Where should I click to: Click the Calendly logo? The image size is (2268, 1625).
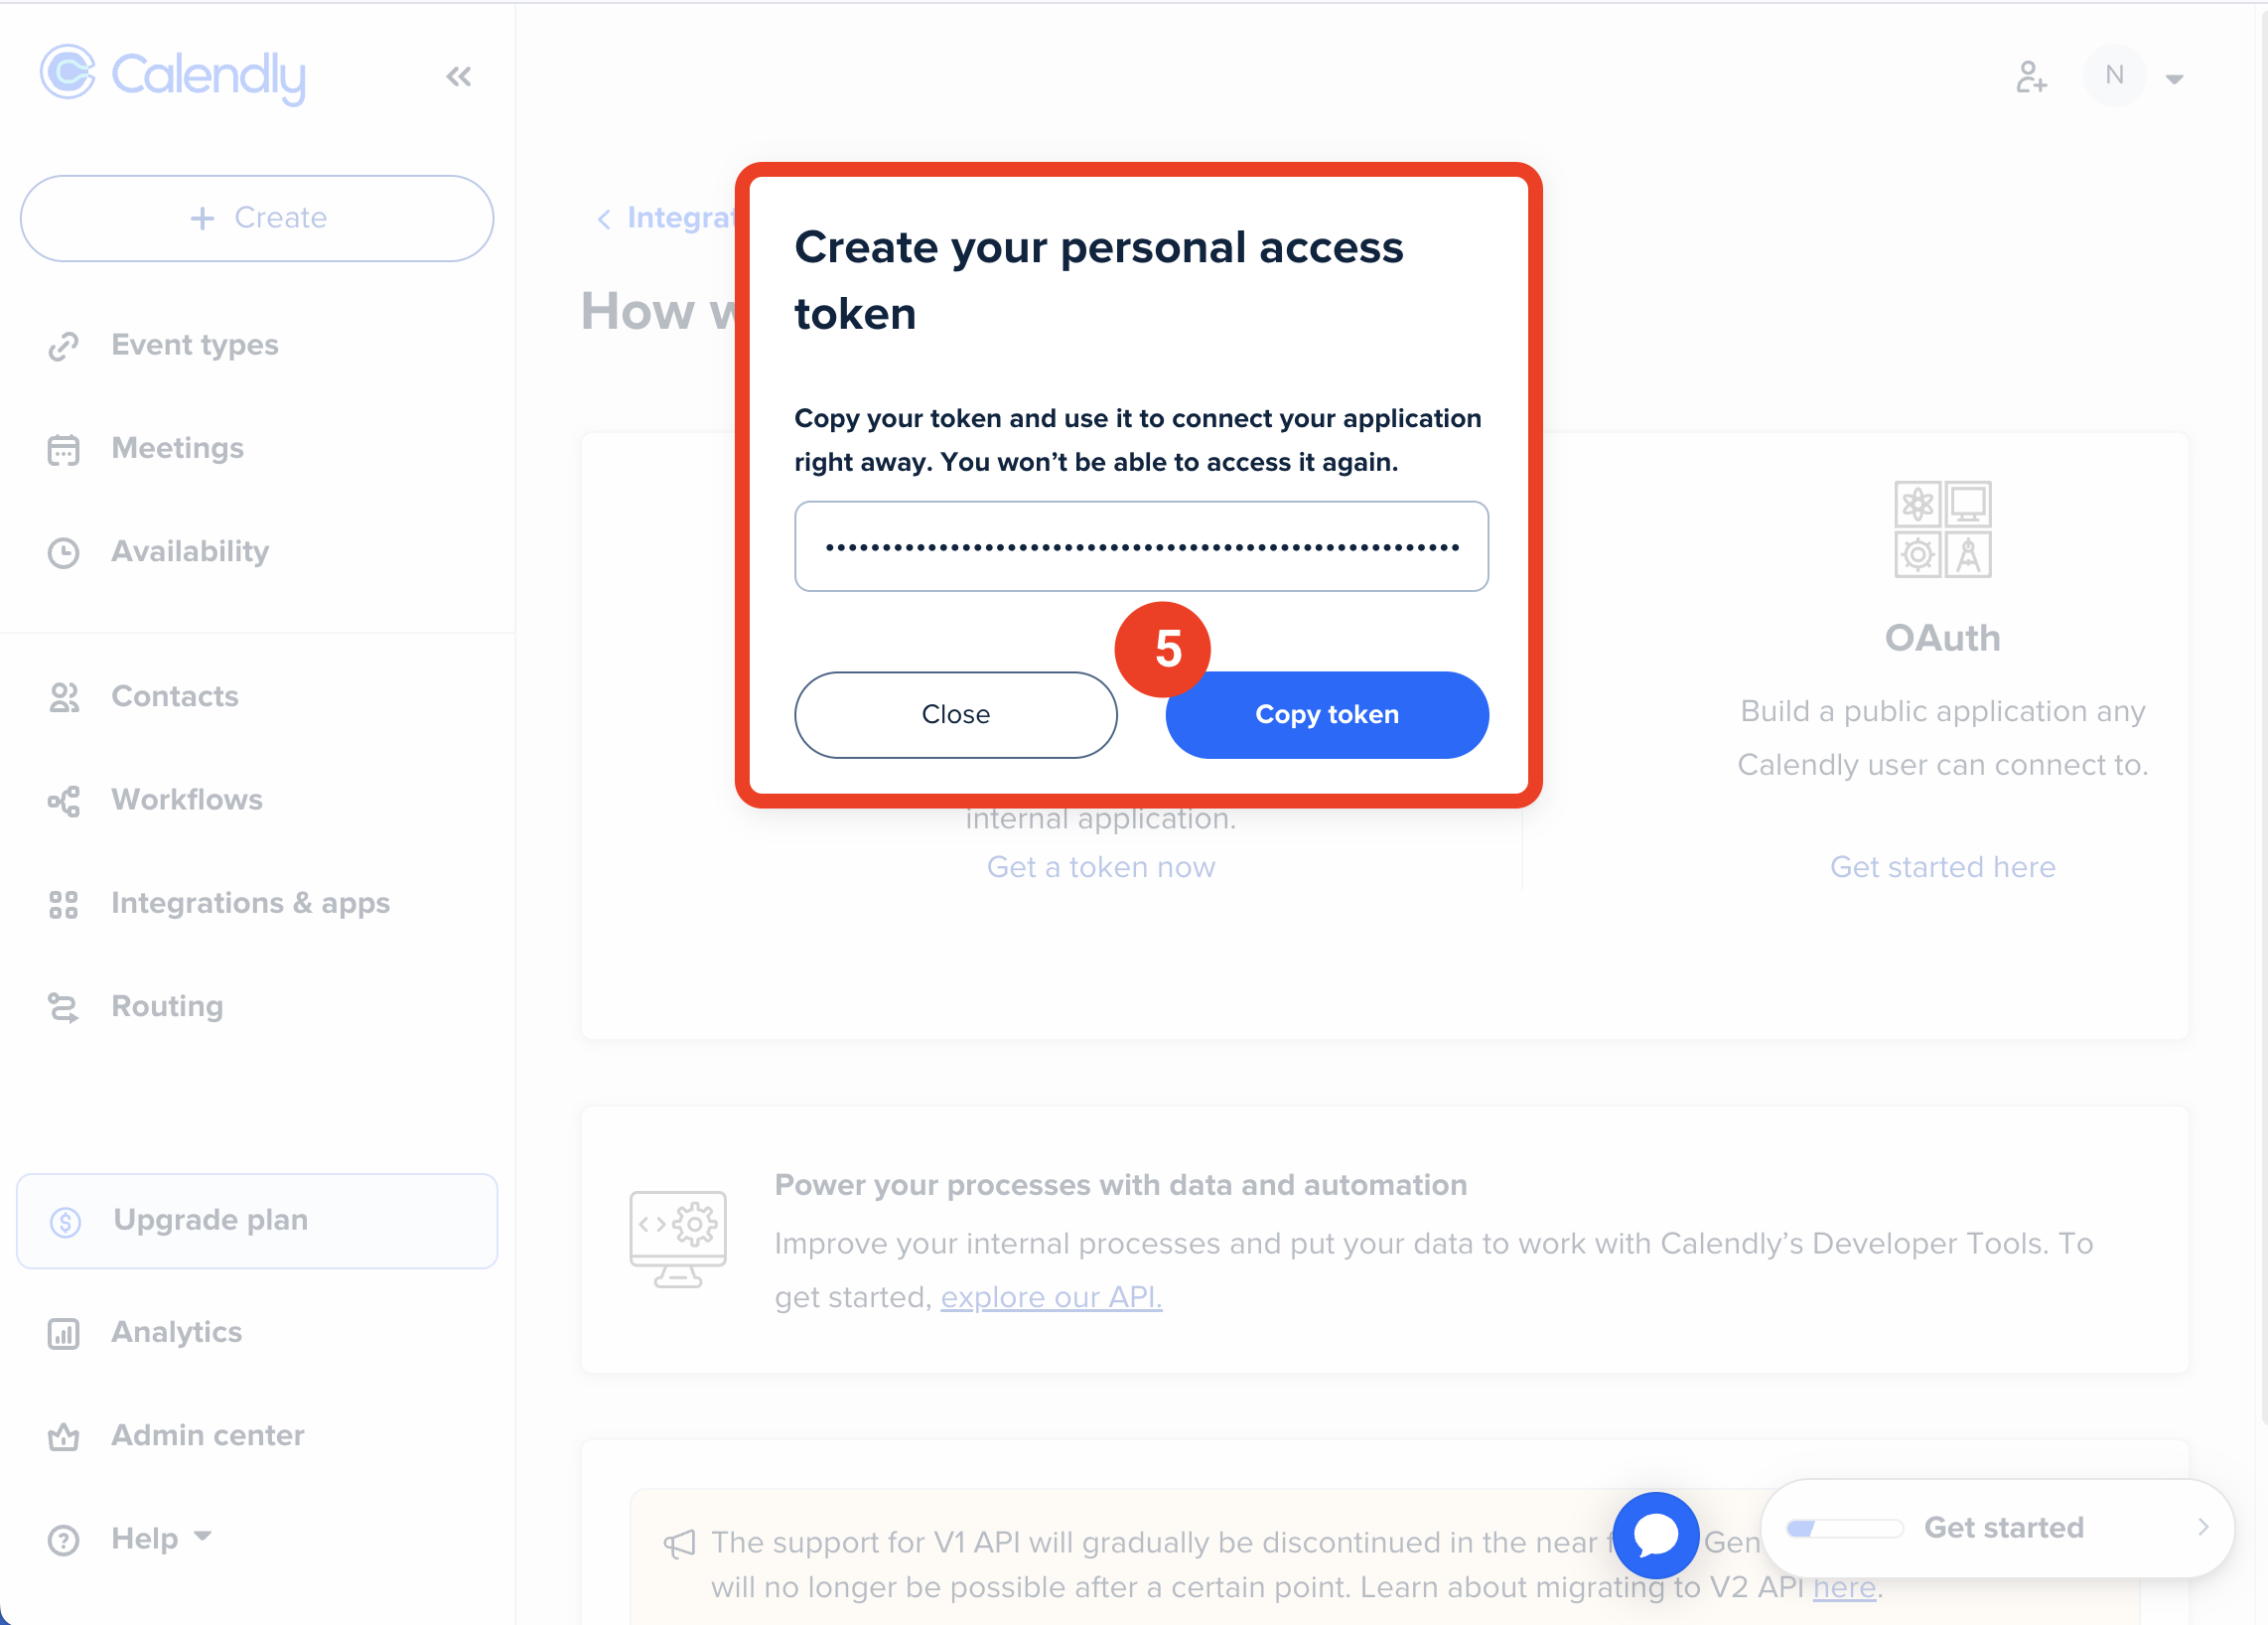(x=172, y=75)
